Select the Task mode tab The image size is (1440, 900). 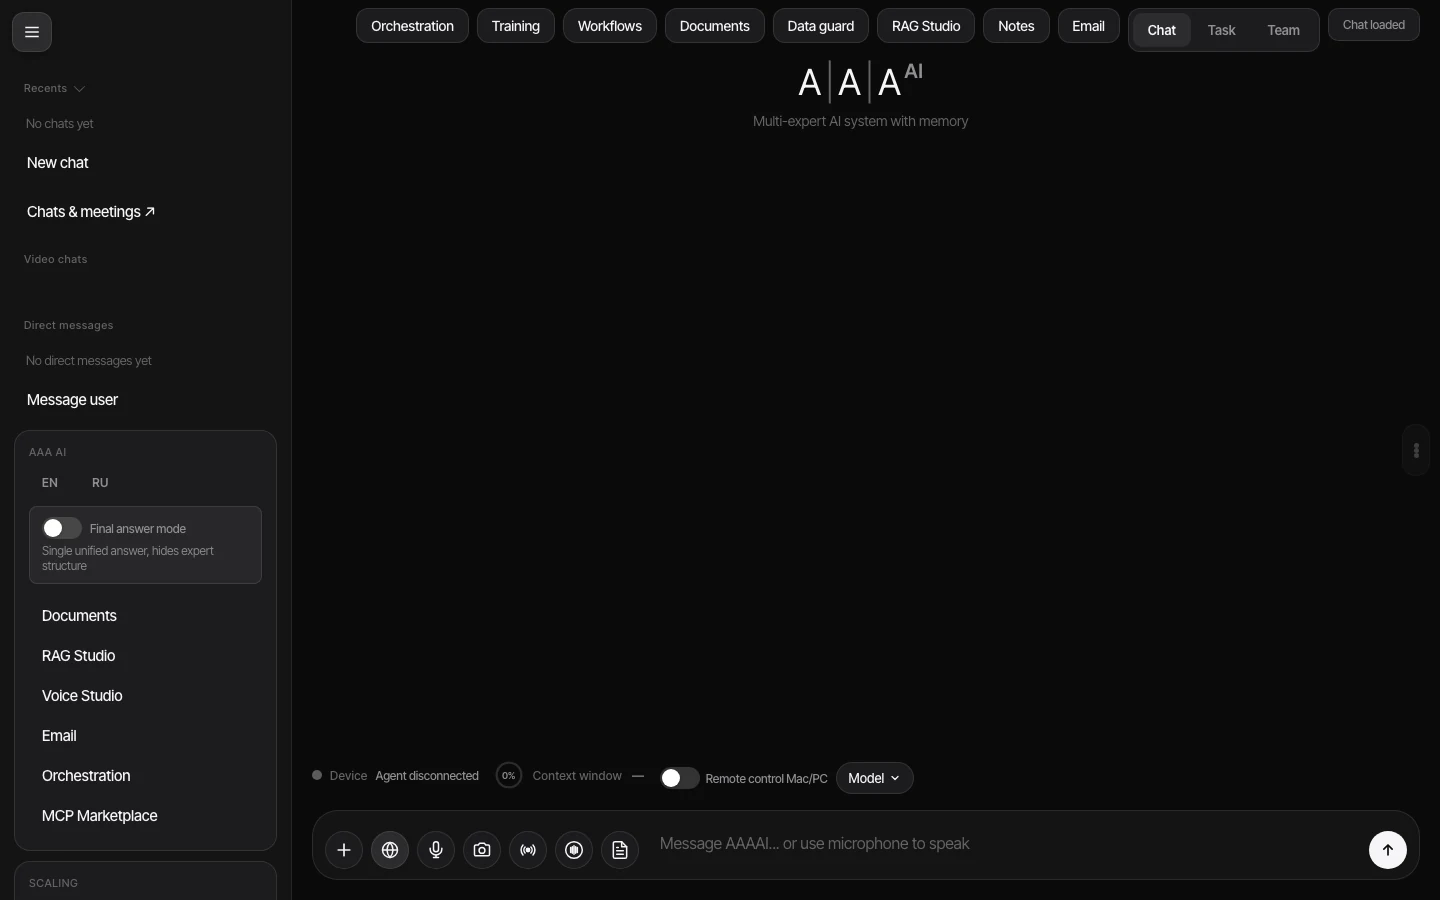coord(1222,30)
